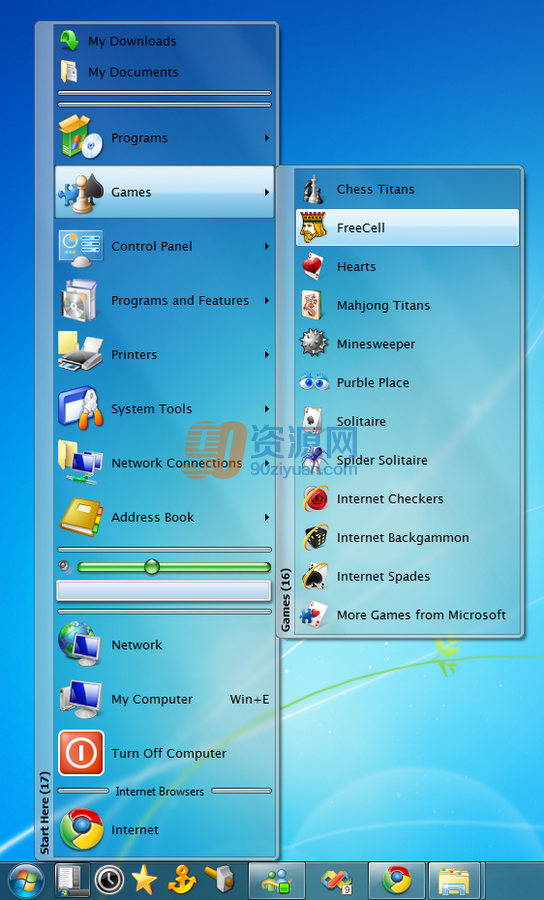The width and height of the screenshot is (544, 900).
Task: Click the Programs box and disc icon
Action: pyautogui.click(x=81, y=137)
